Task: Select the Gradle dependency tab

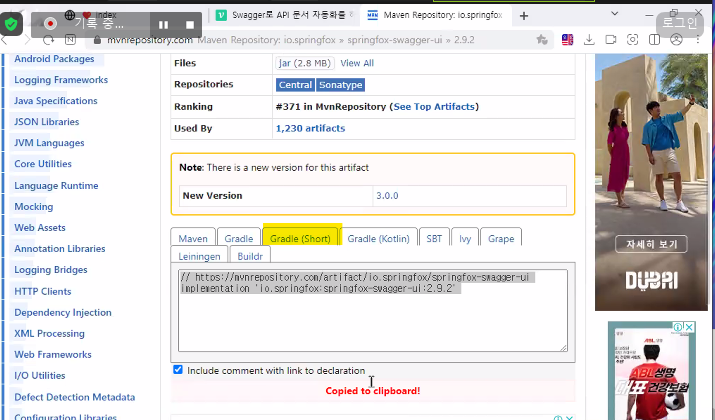Action: [238, 239]
